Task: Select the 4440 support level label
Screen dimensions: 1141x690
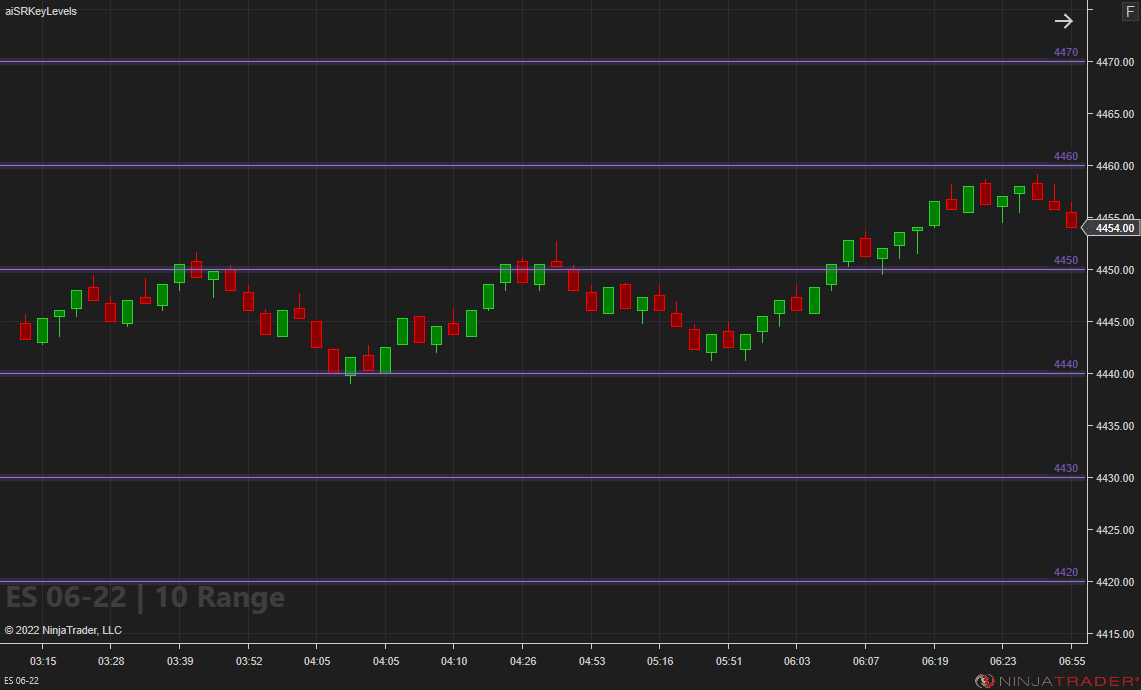Action: pyautogui.click(x=1065, y=364)
